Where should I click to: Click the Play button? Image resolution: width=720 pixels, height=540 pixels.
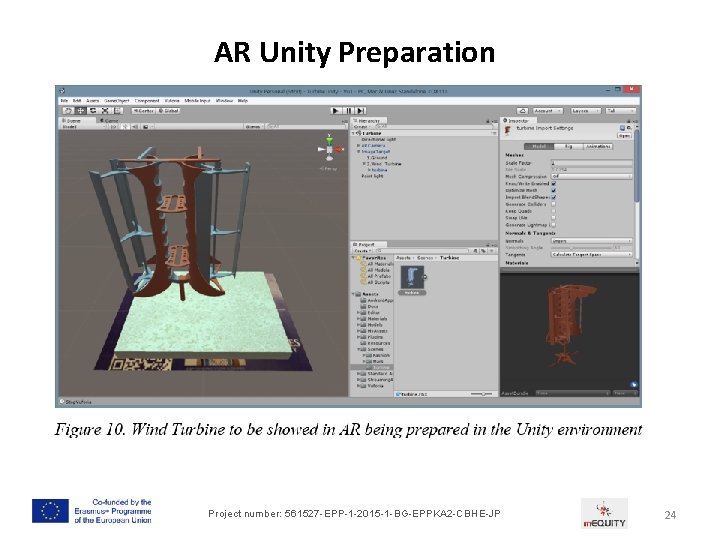tap(336, 111)
